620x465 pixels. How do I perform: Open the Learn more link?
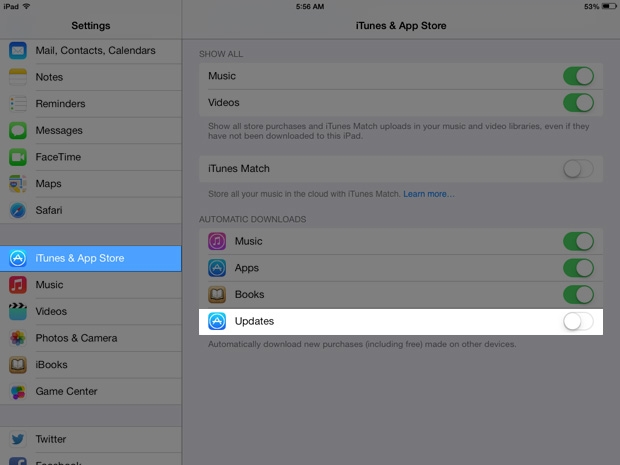pyautogui.click(x=429, y=194)
